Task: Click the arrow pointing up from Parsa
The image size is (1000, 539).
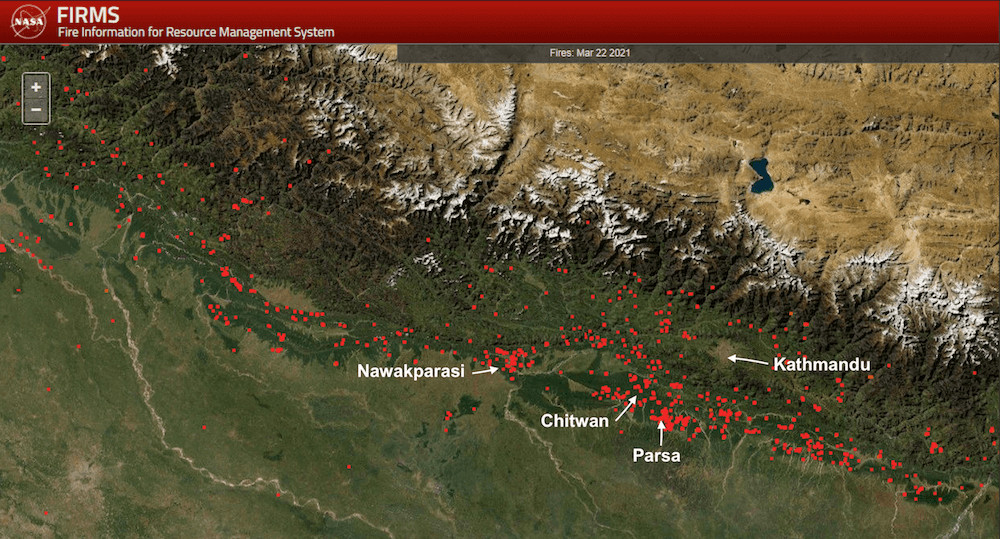Action: (x=660, y=431)
